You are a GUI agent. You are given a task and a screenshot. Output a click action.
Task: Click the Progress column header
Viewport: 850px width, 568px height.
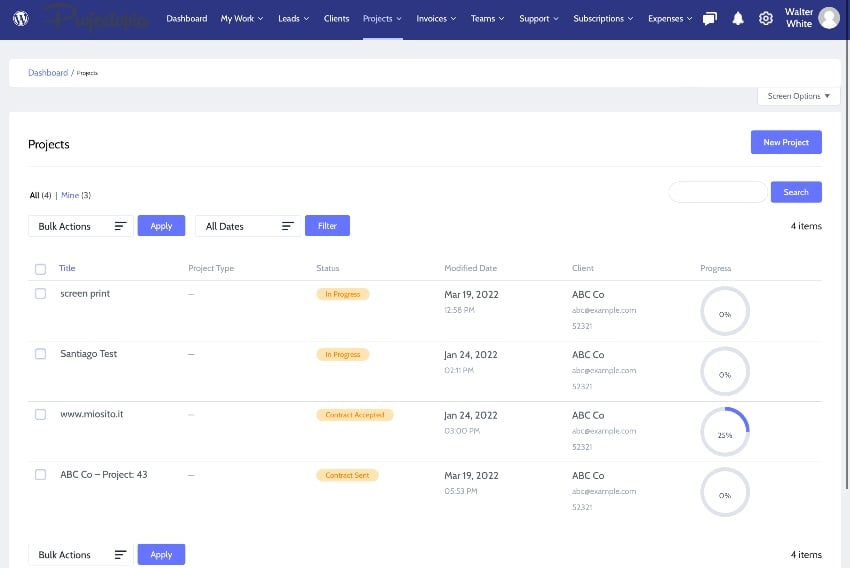click(x=716, y=268)
